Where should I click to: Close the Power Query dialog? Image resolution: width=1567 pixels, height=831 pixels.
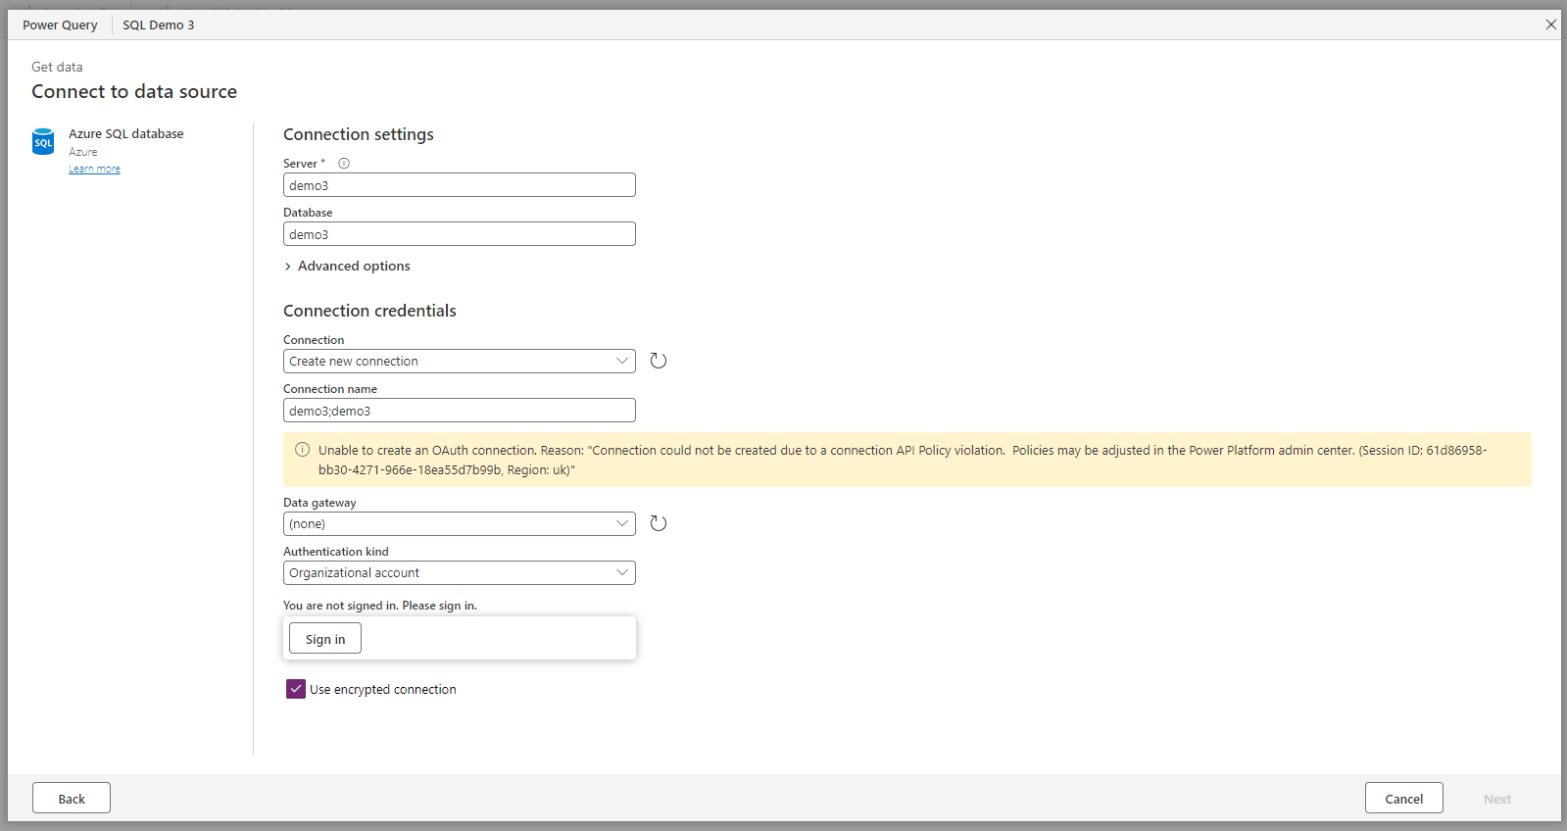tap(1550, 25)
